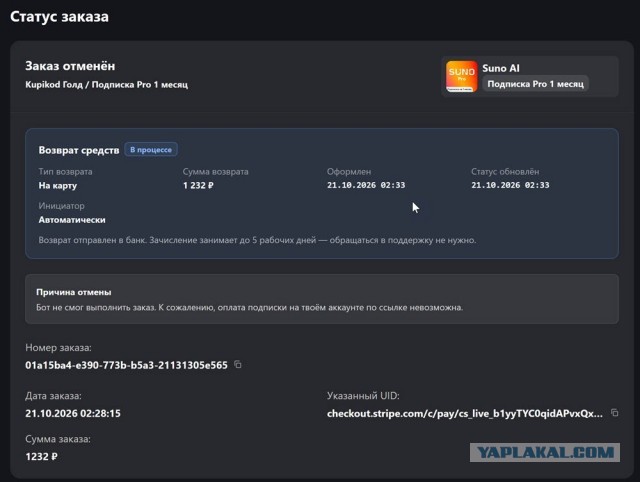The height and width of the screenshot is (482, 640).
Task: Click 'Kupikod Голд / Подписка Pro 1 месяц'
Action: (107, 84)
